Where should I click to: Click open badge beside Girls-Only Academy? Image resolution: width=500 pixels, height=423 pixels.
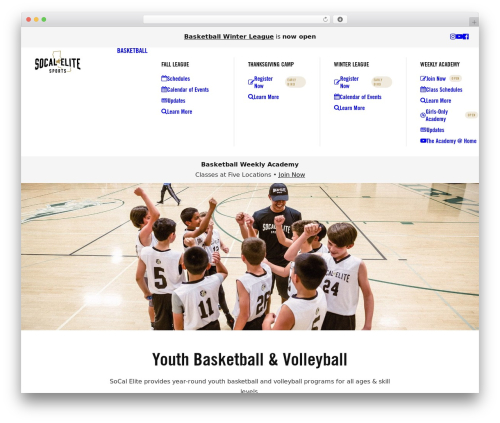pos(471,115)
